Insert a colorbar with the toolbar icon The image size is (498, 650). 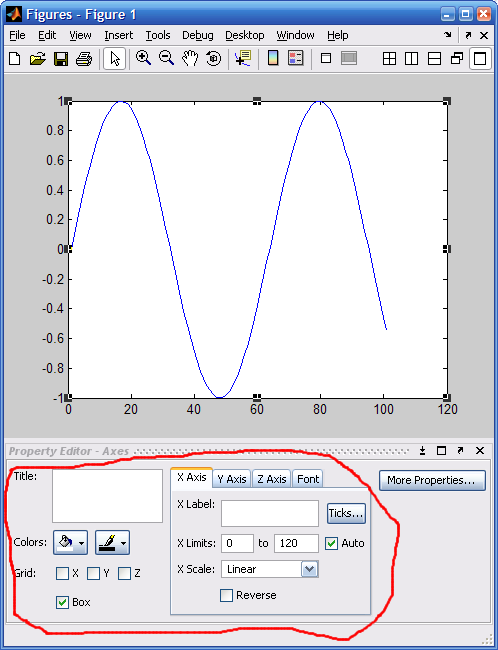click(x=273, y=58)
